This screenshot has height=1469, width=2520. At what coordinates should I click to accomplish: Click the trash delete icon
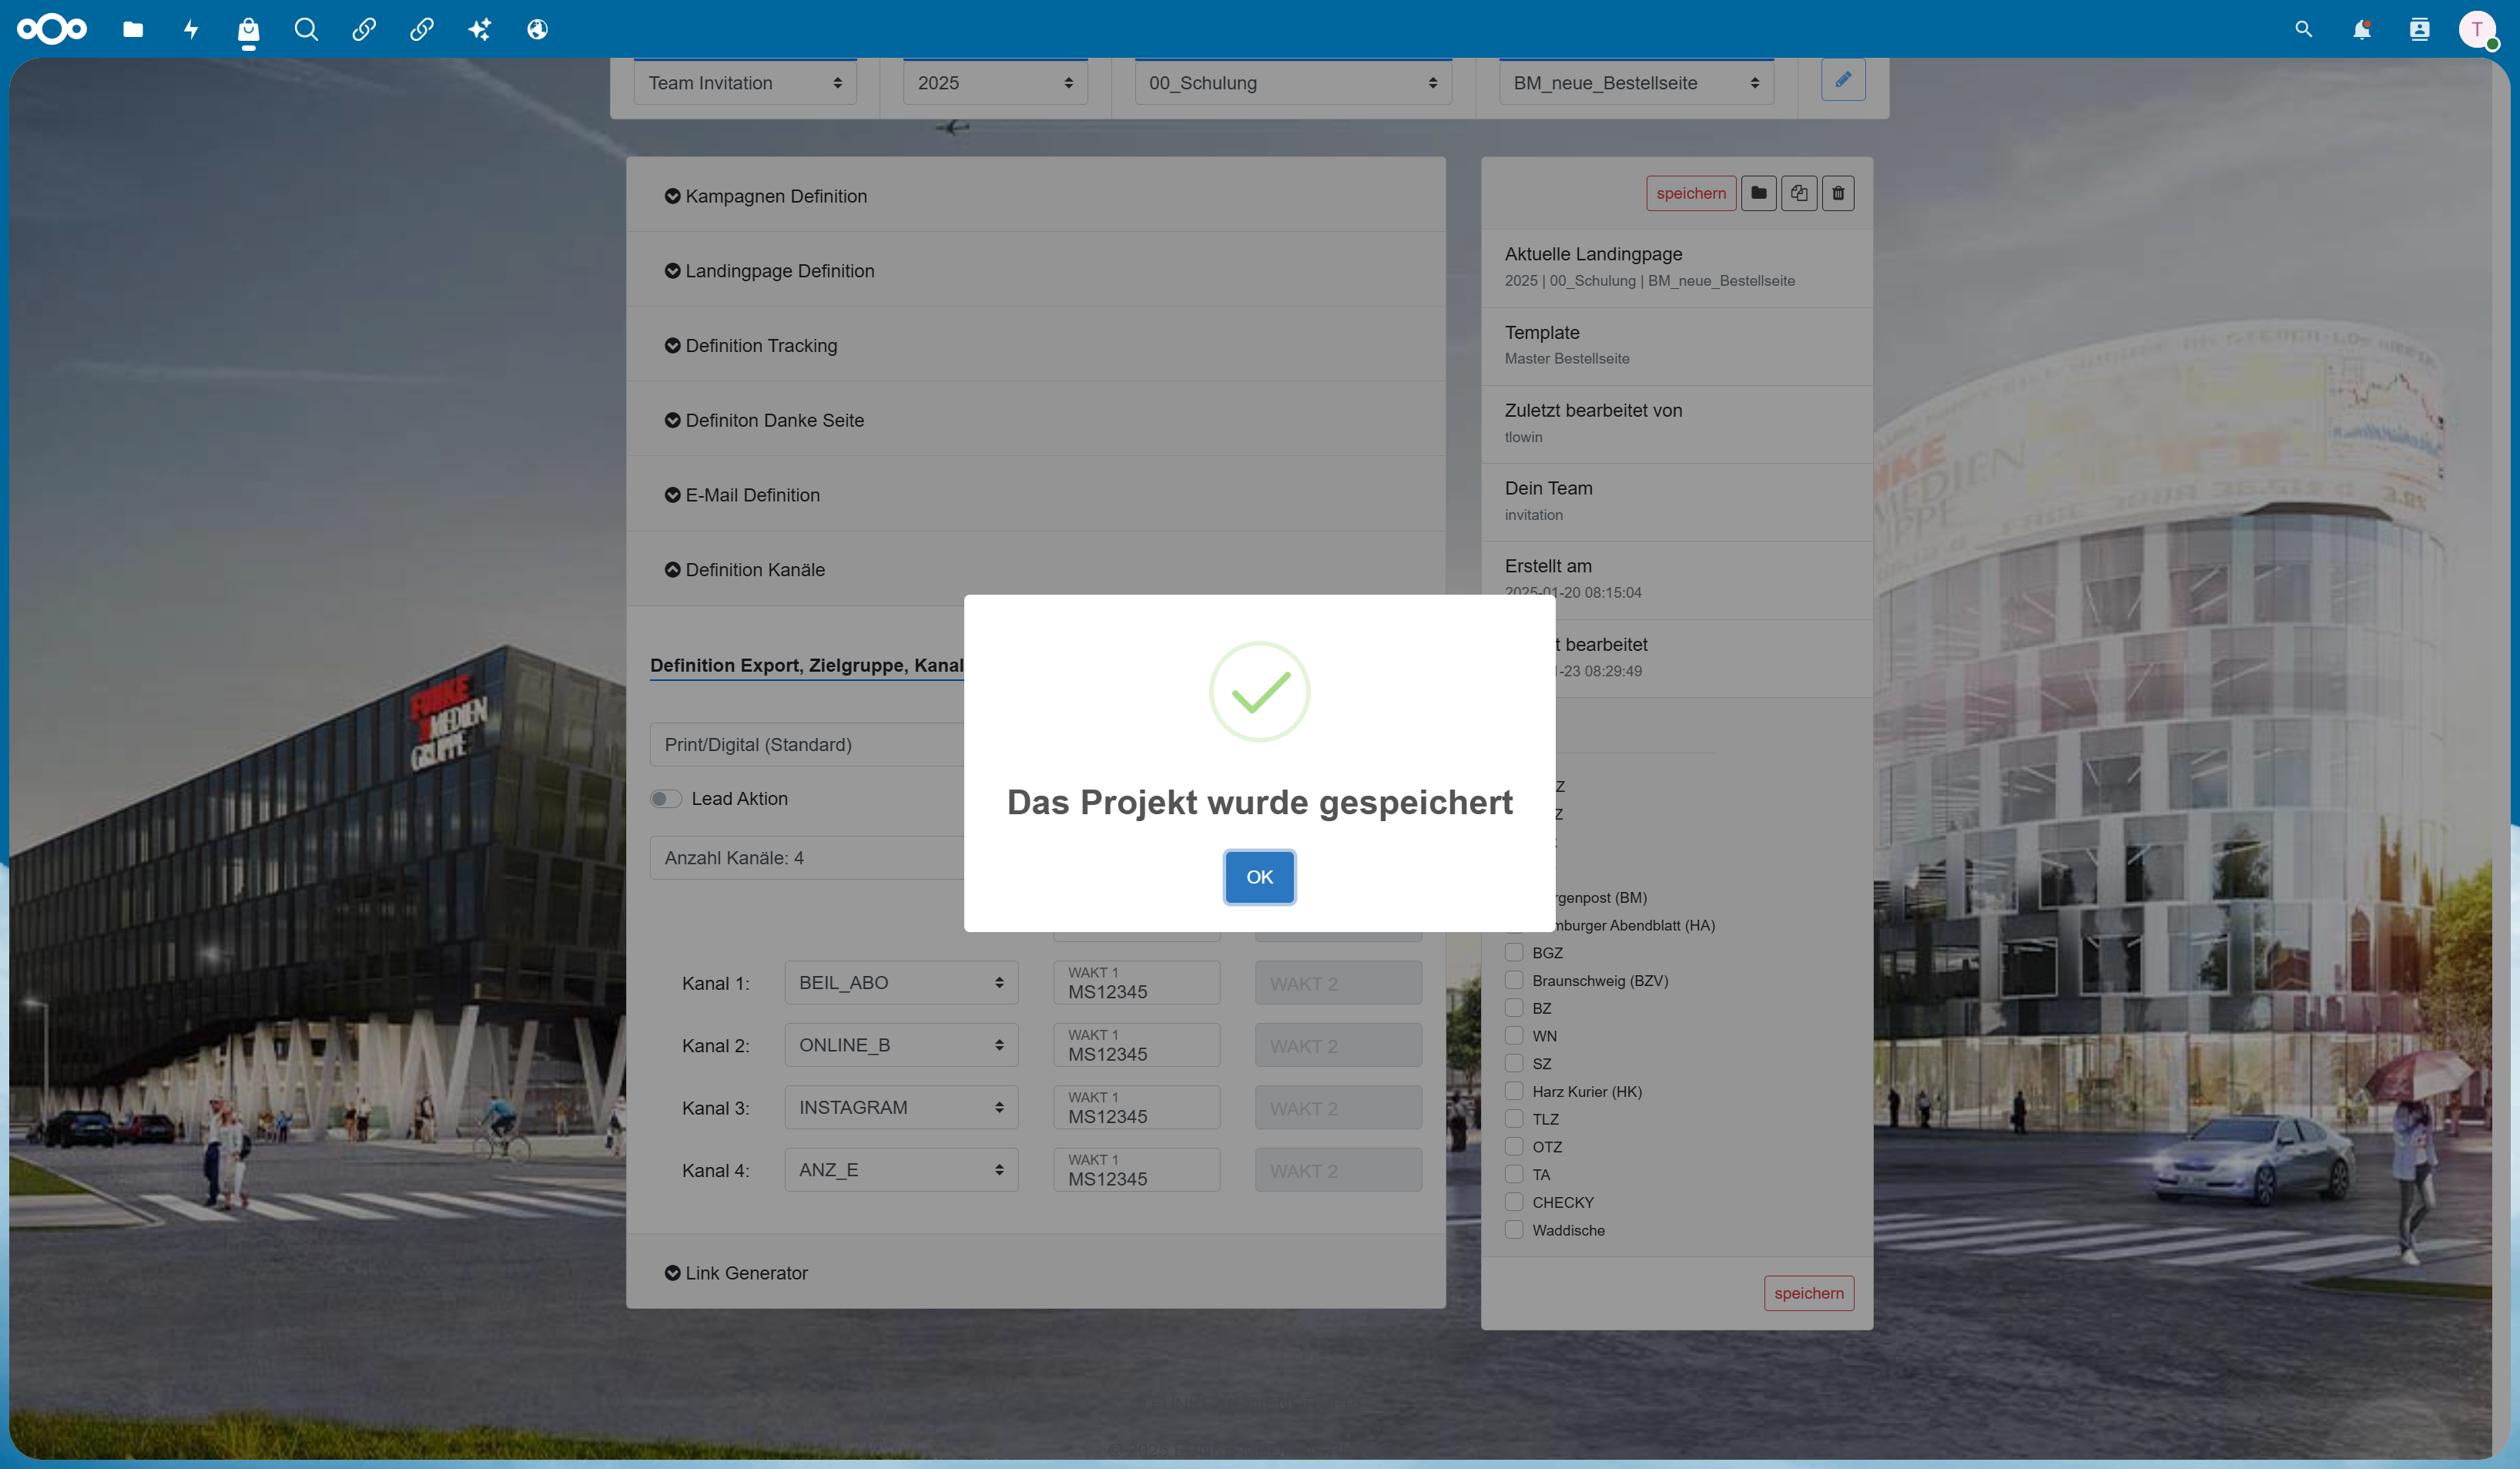point(1837,193)
